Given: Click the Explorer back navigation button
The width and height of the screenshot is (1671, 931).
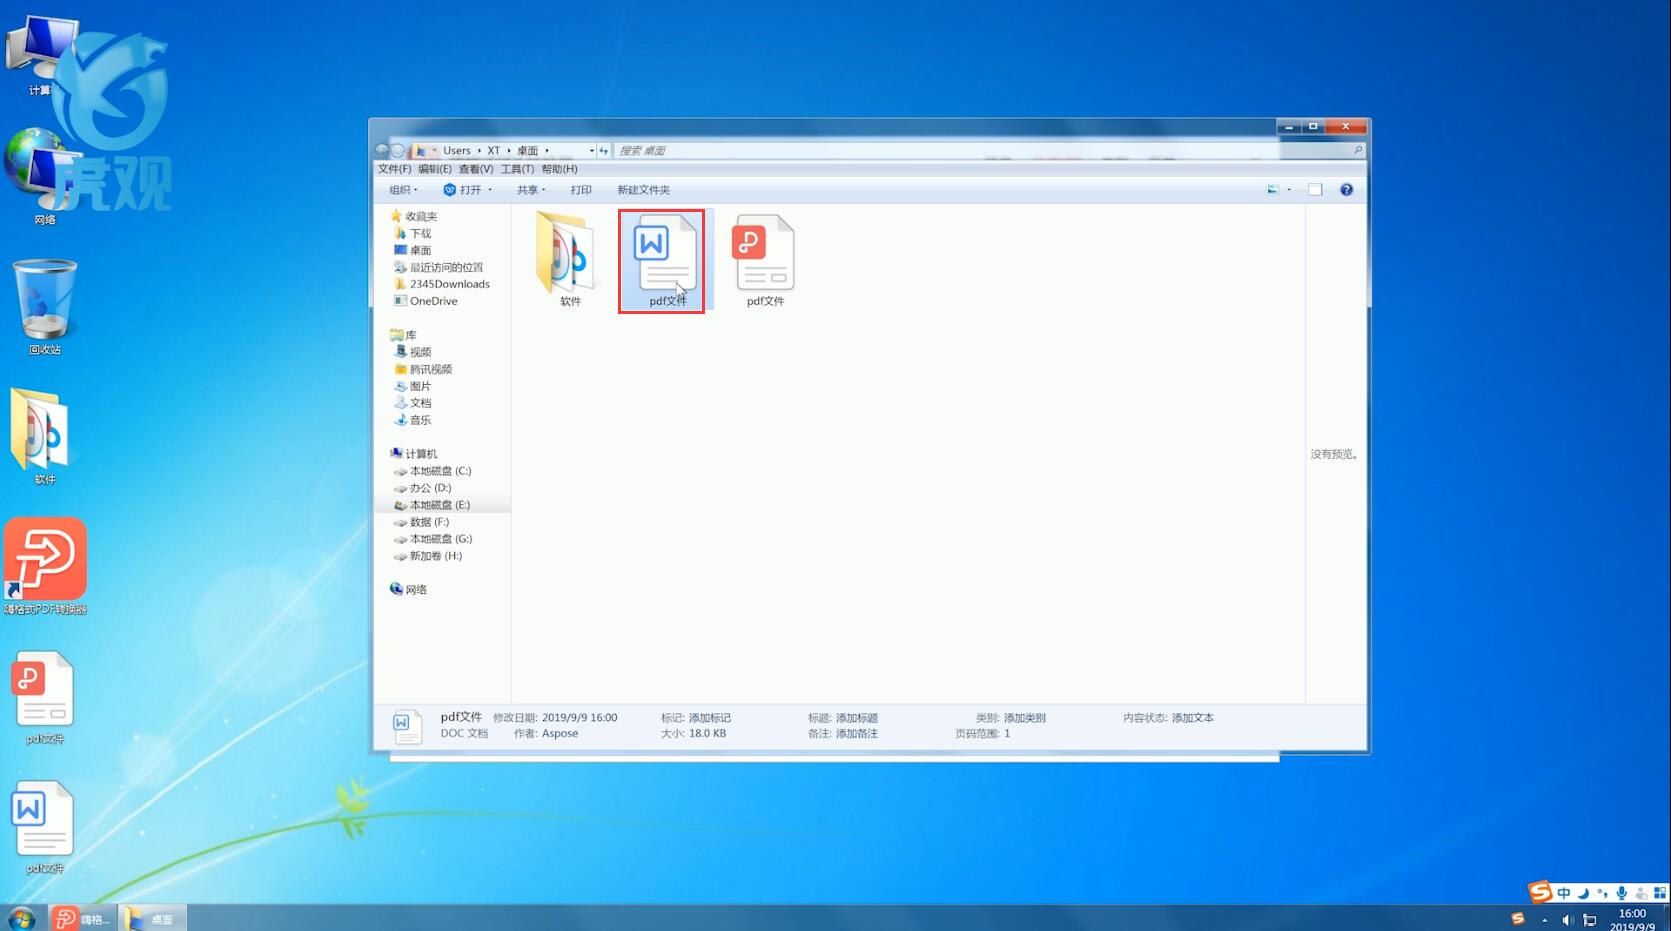Looking at the screenshot, I should coord(382,151).
